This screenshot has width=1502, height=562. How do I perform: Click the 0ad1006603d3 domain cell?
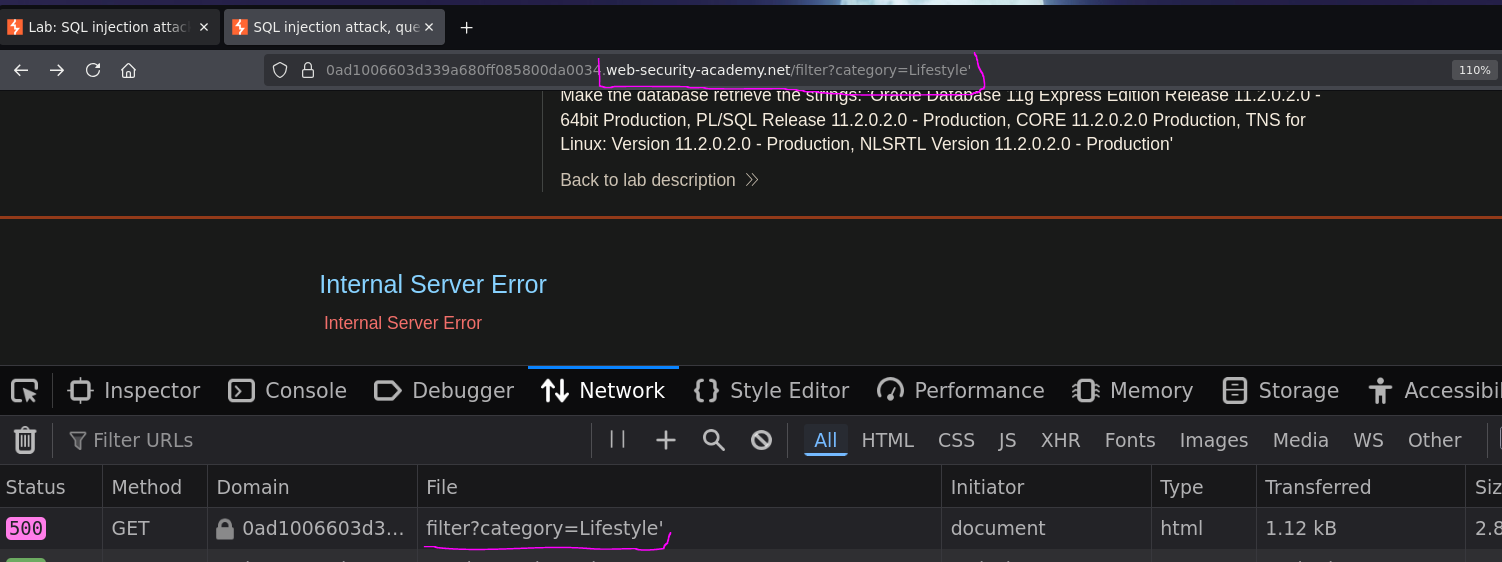(x=312, y=528)
